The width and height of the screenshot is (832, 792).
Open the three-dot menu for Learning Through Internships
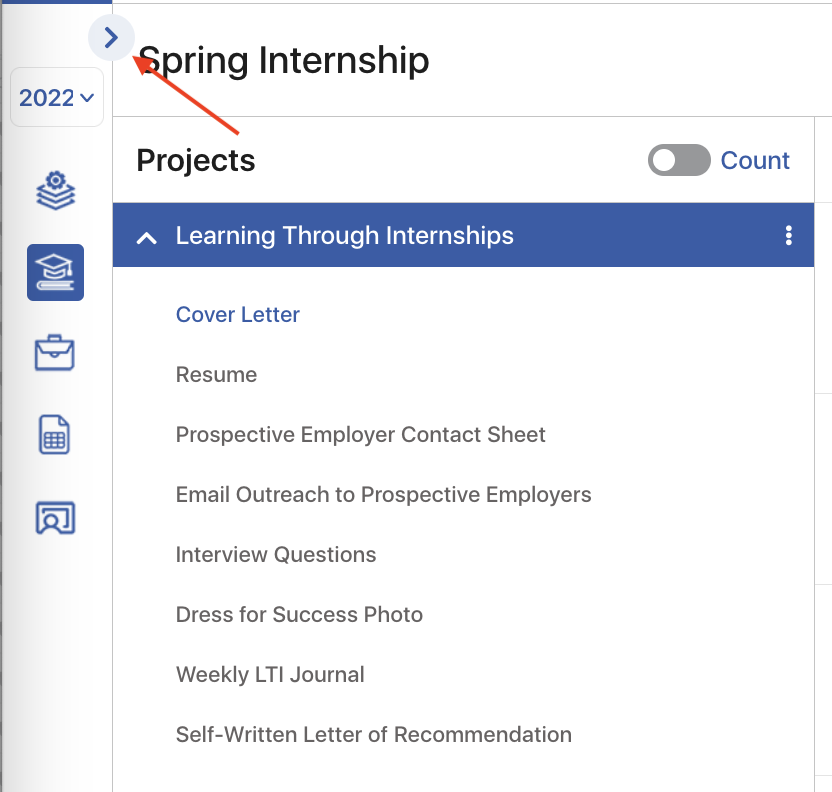coord(789,235)
